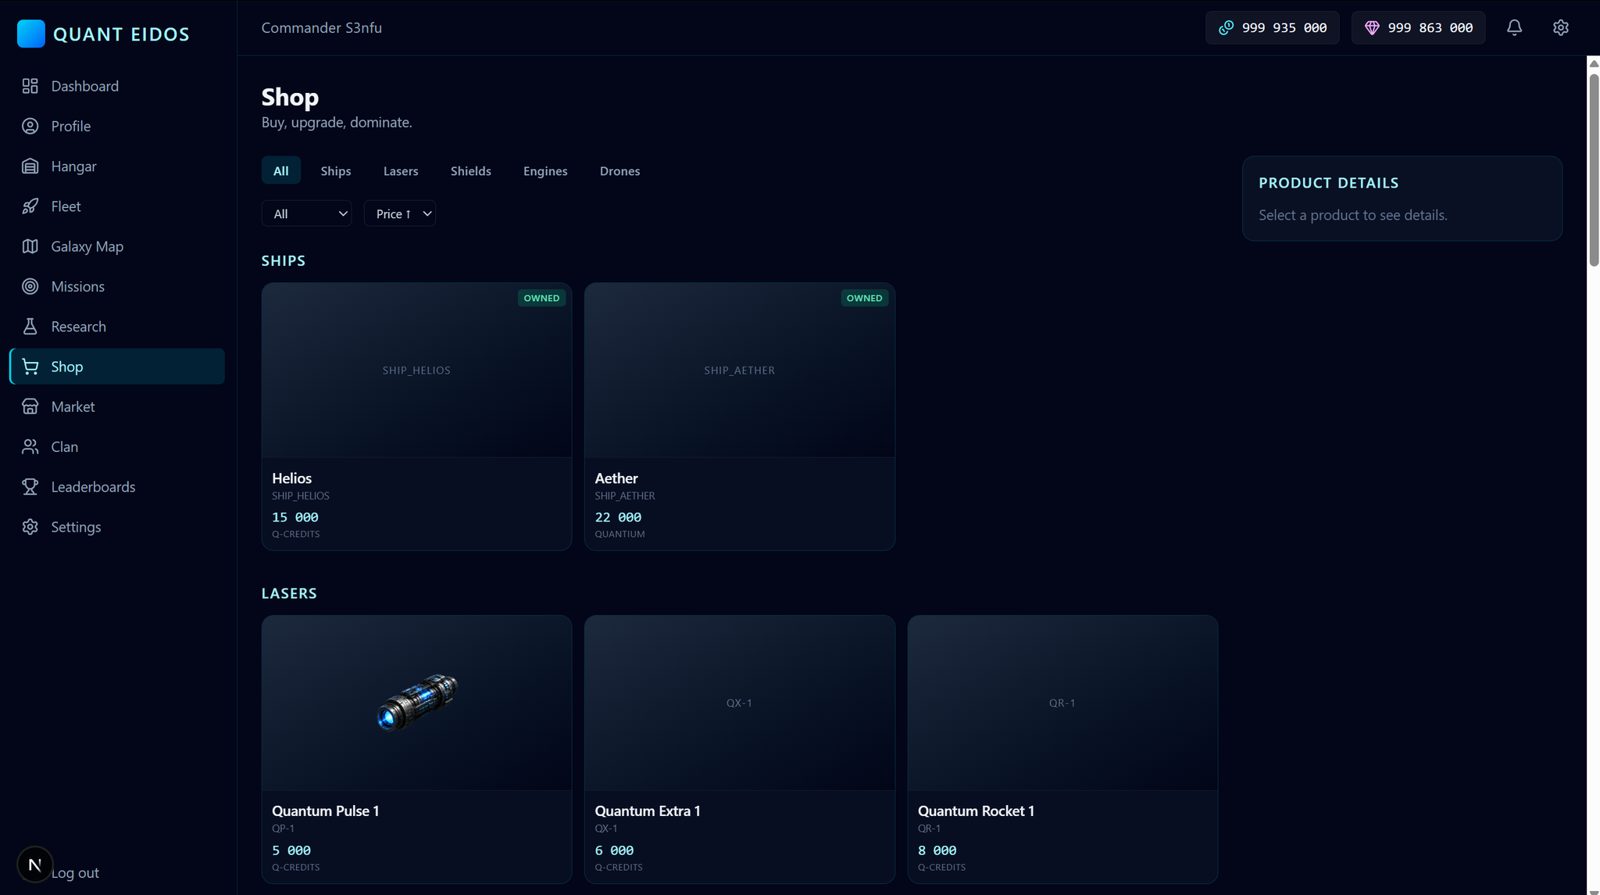Click the Quantum Extra 1 title
Image resolution: width=1600 pixels, height=895 pixels.
pos(648,811)
